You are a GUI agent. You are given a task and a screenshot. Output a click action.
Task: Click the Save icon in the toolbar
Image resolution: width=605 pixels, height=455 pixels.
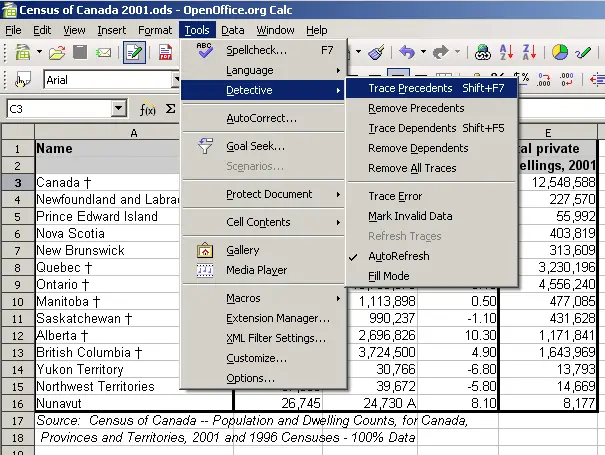point(79,52)
